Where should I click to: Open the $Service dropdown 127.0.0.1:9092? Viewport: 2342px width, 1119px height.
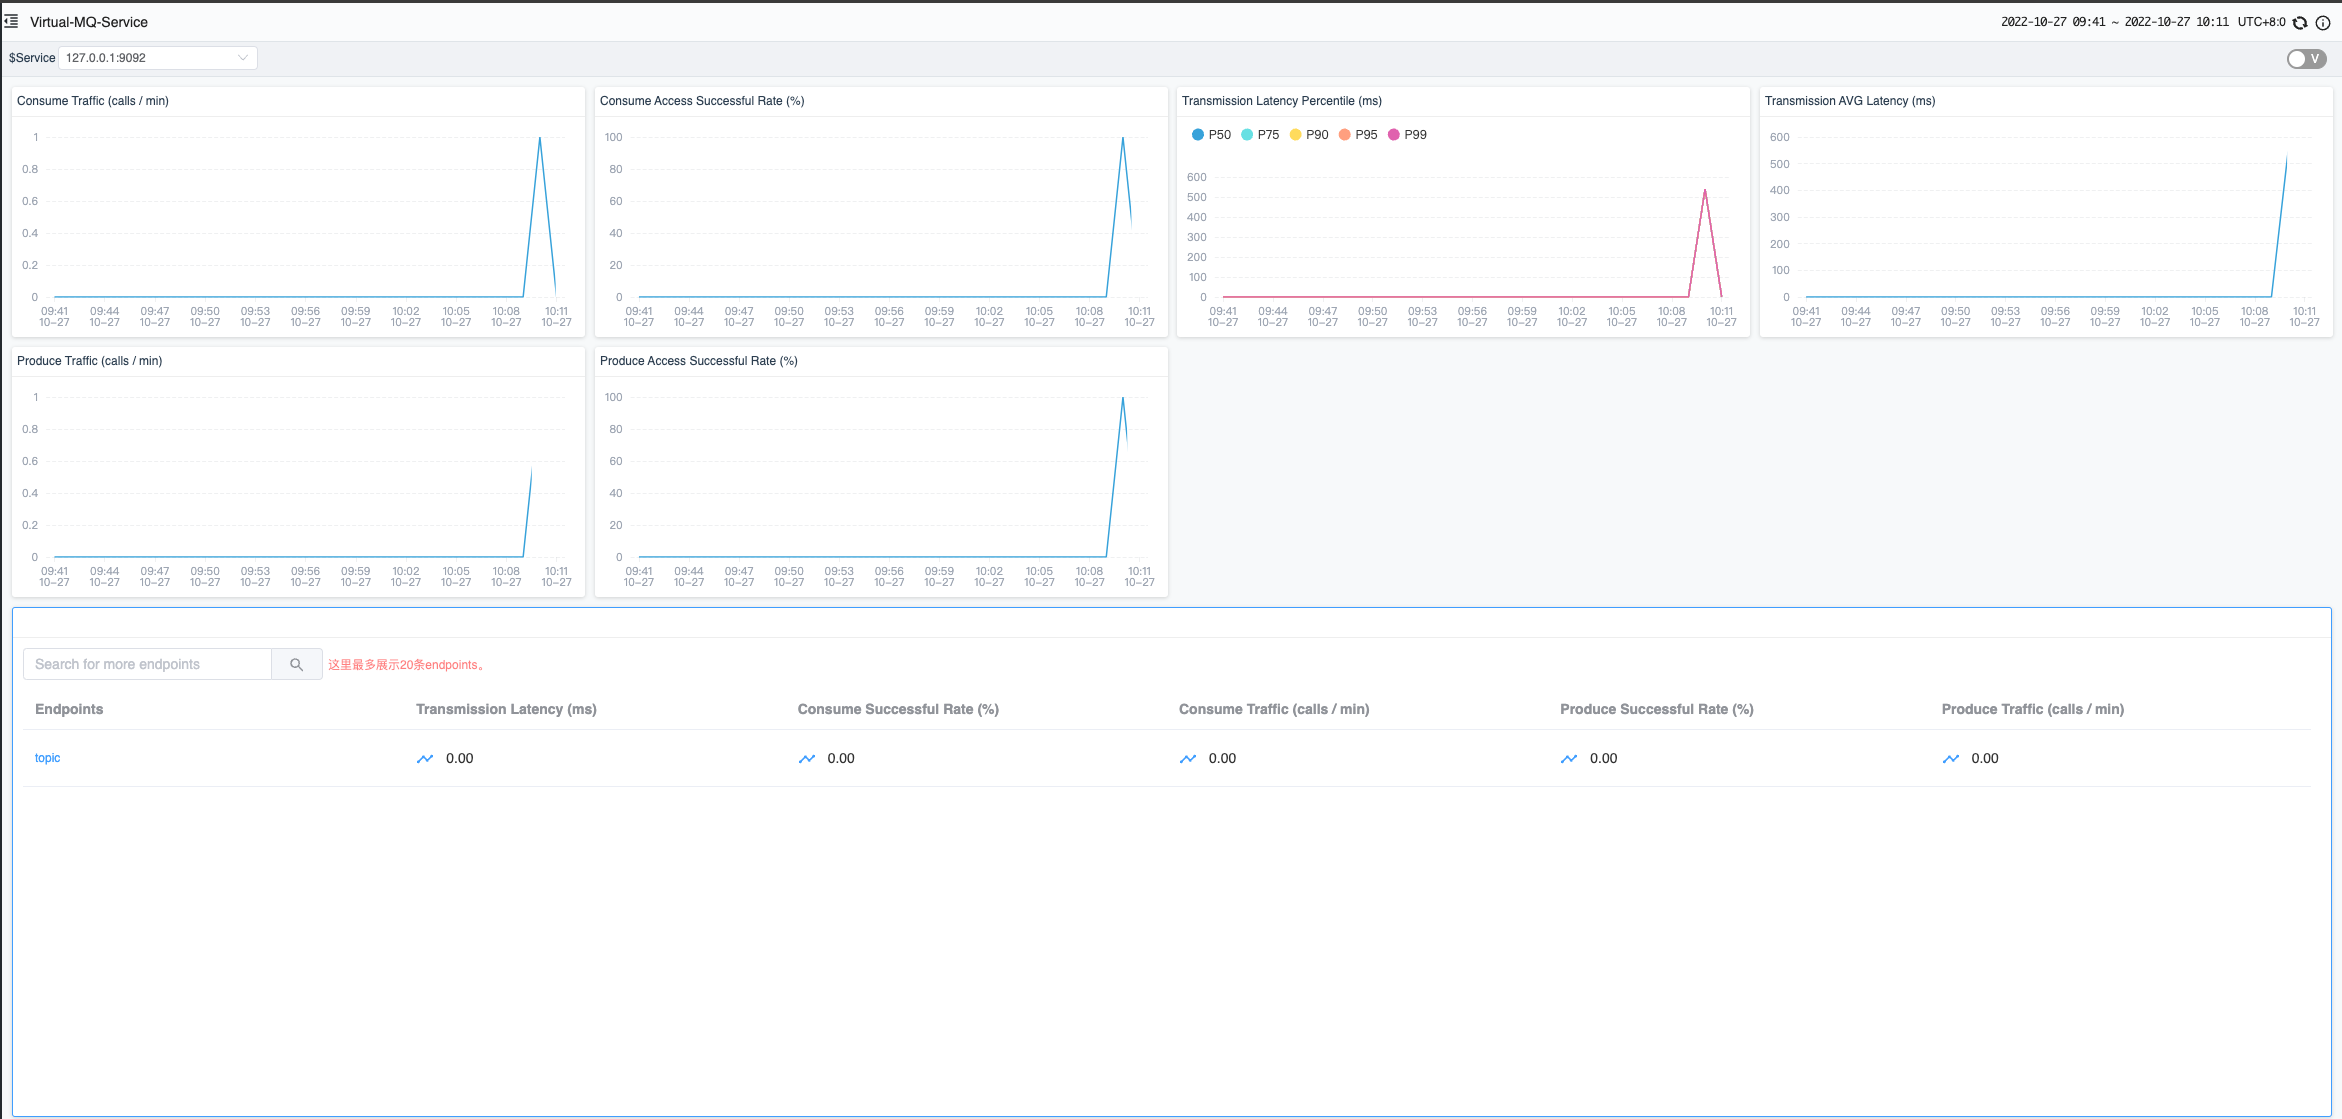tap(158, 58)
